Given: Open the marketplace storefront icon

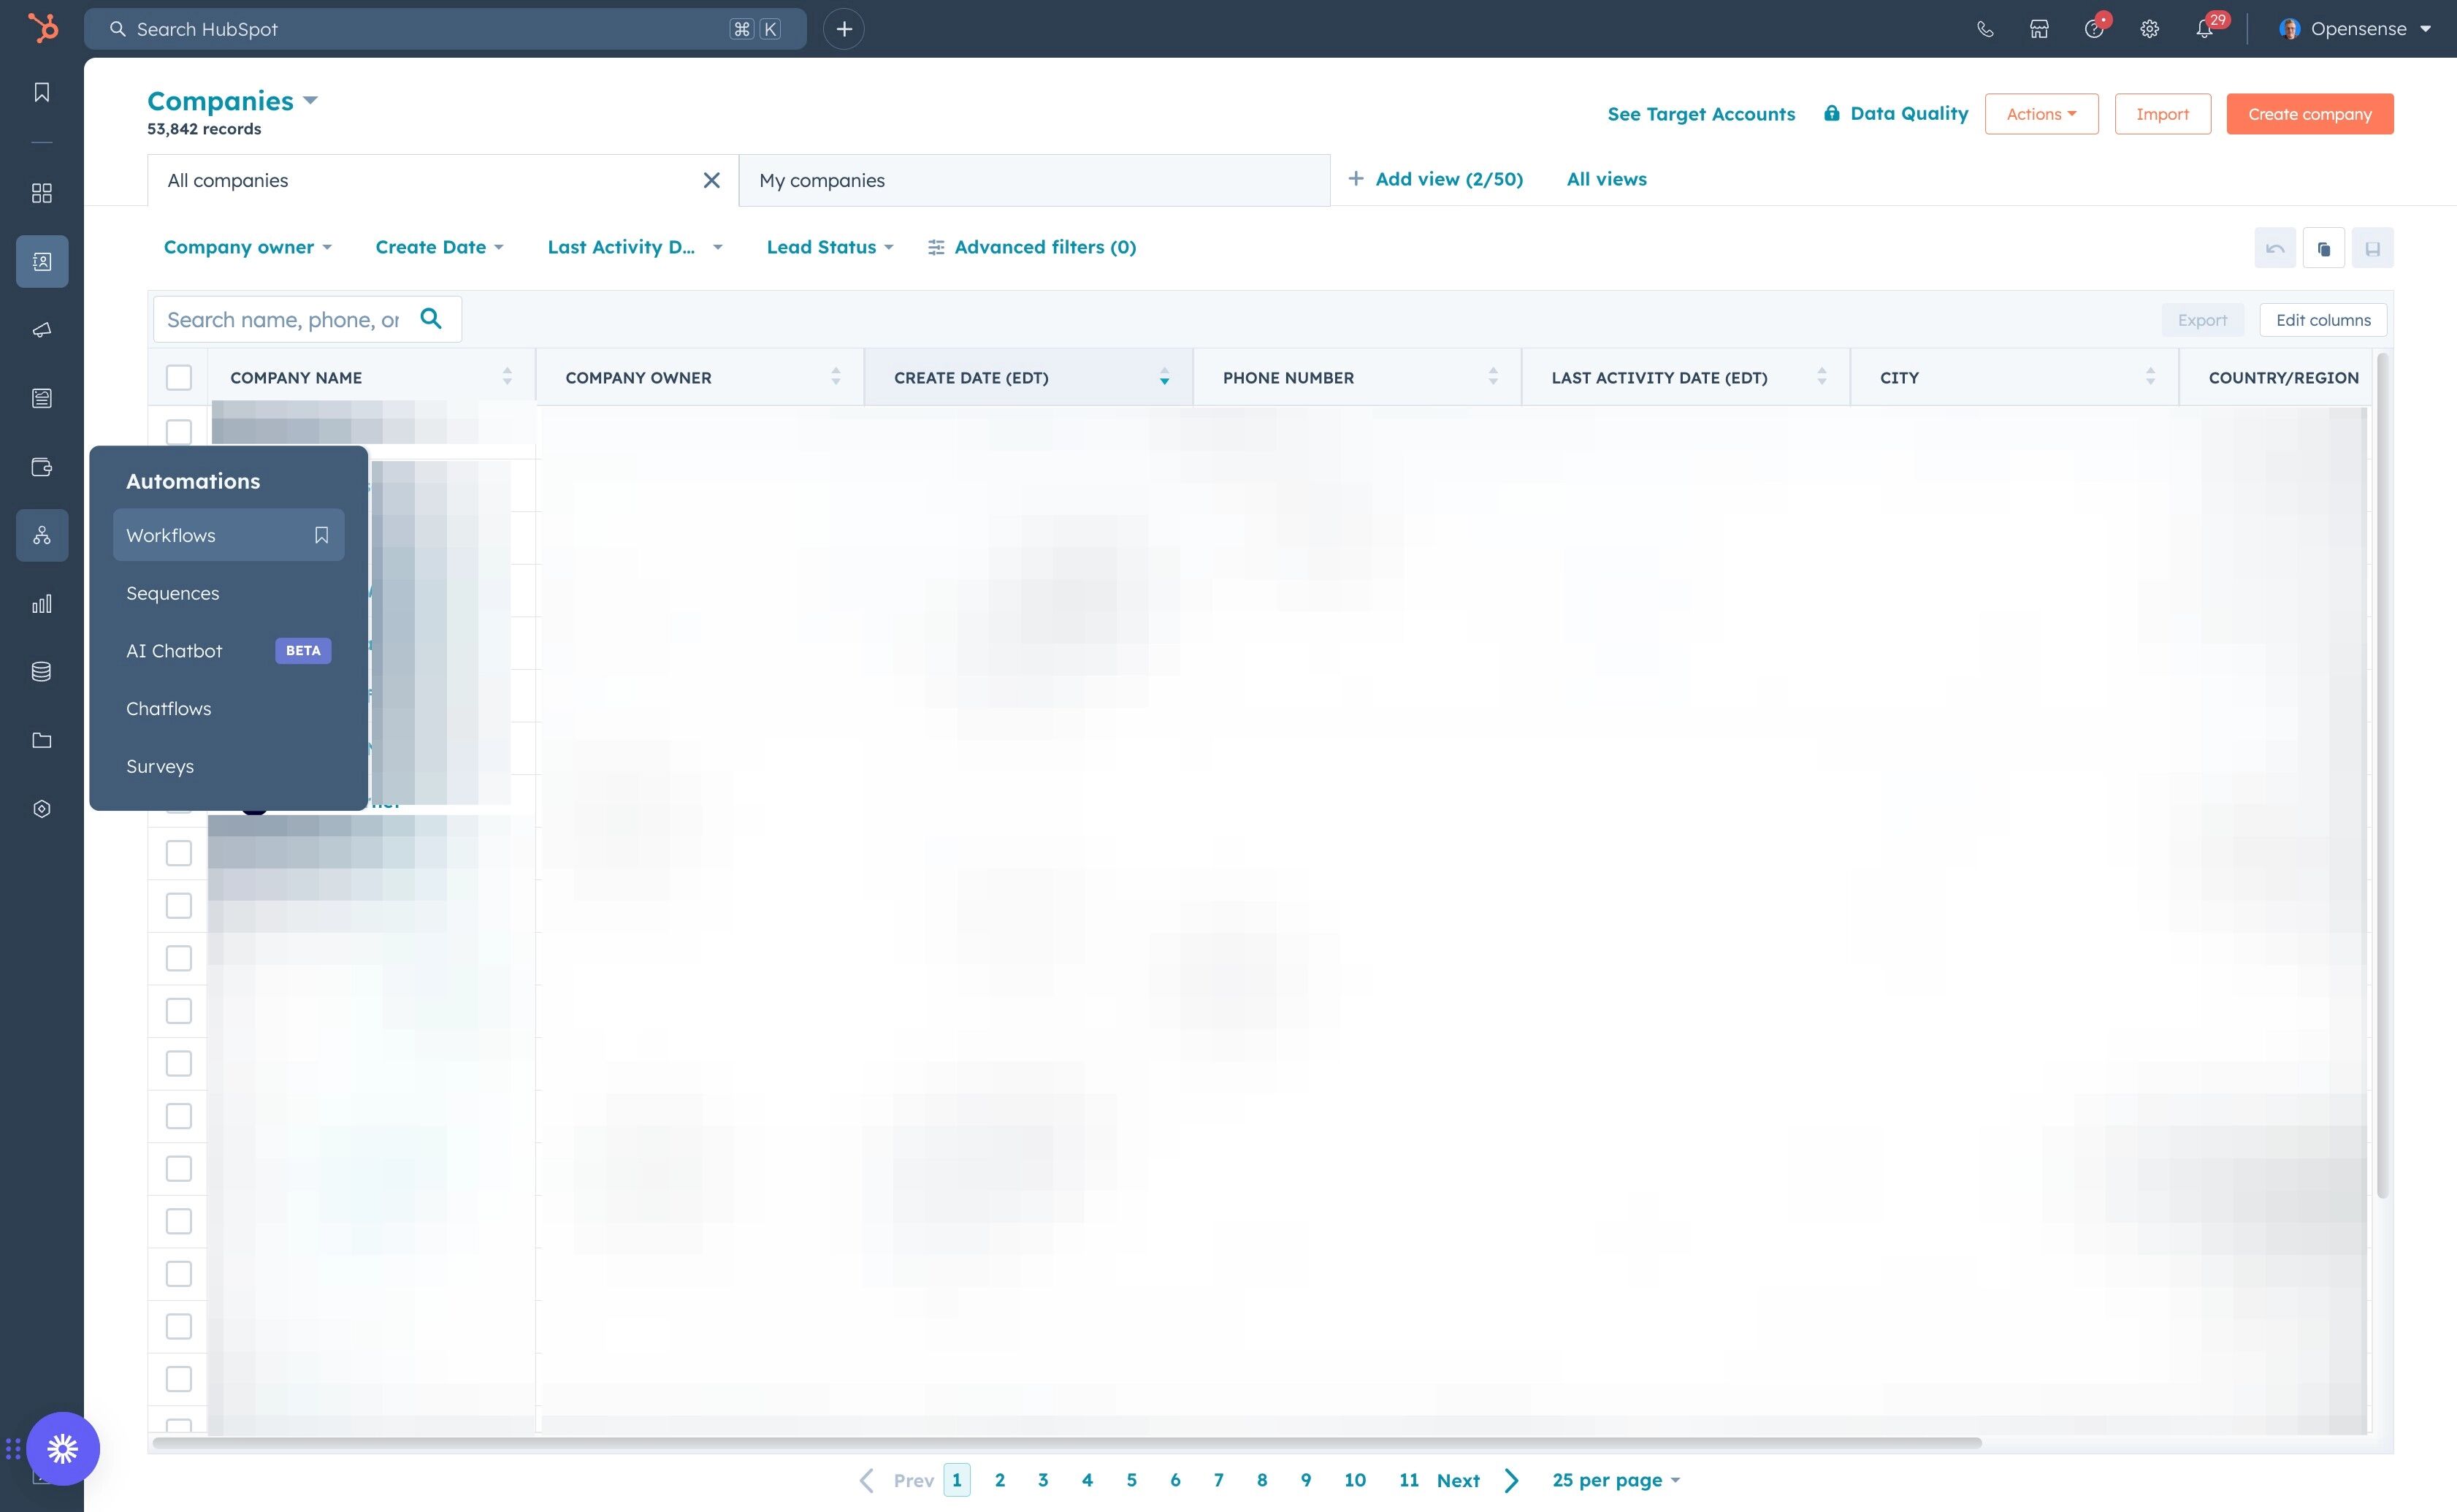Looking at the screenshot, I should point(2039,29).
